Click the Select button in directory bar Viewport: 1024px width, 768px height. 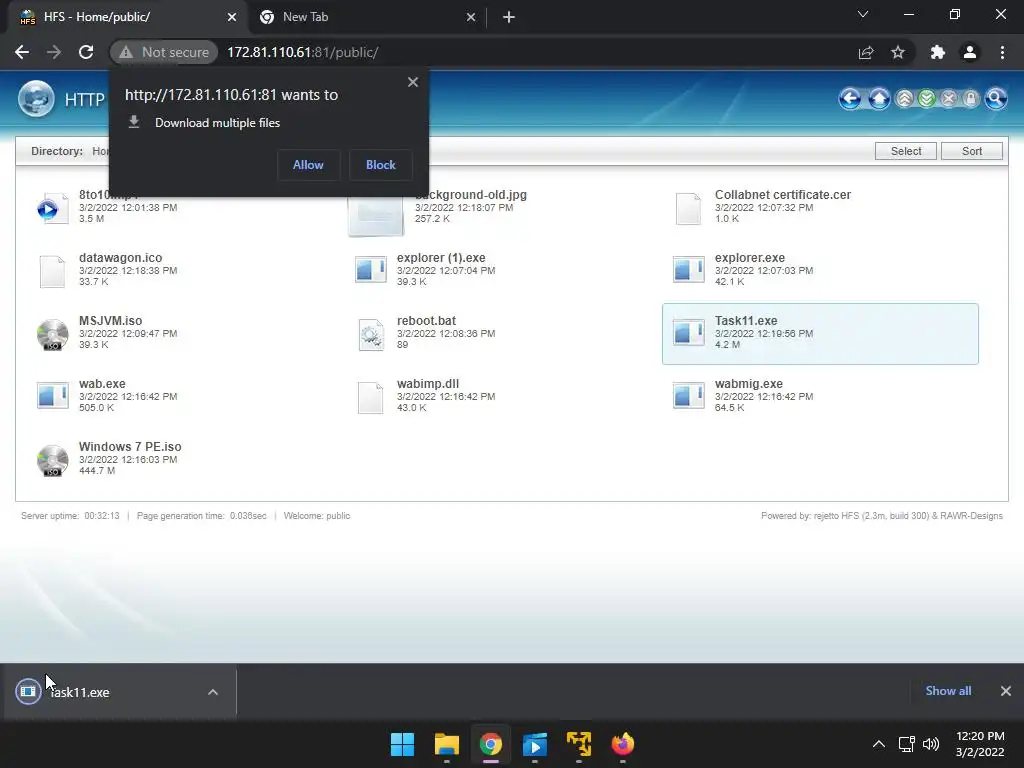(x=906, y=151)
